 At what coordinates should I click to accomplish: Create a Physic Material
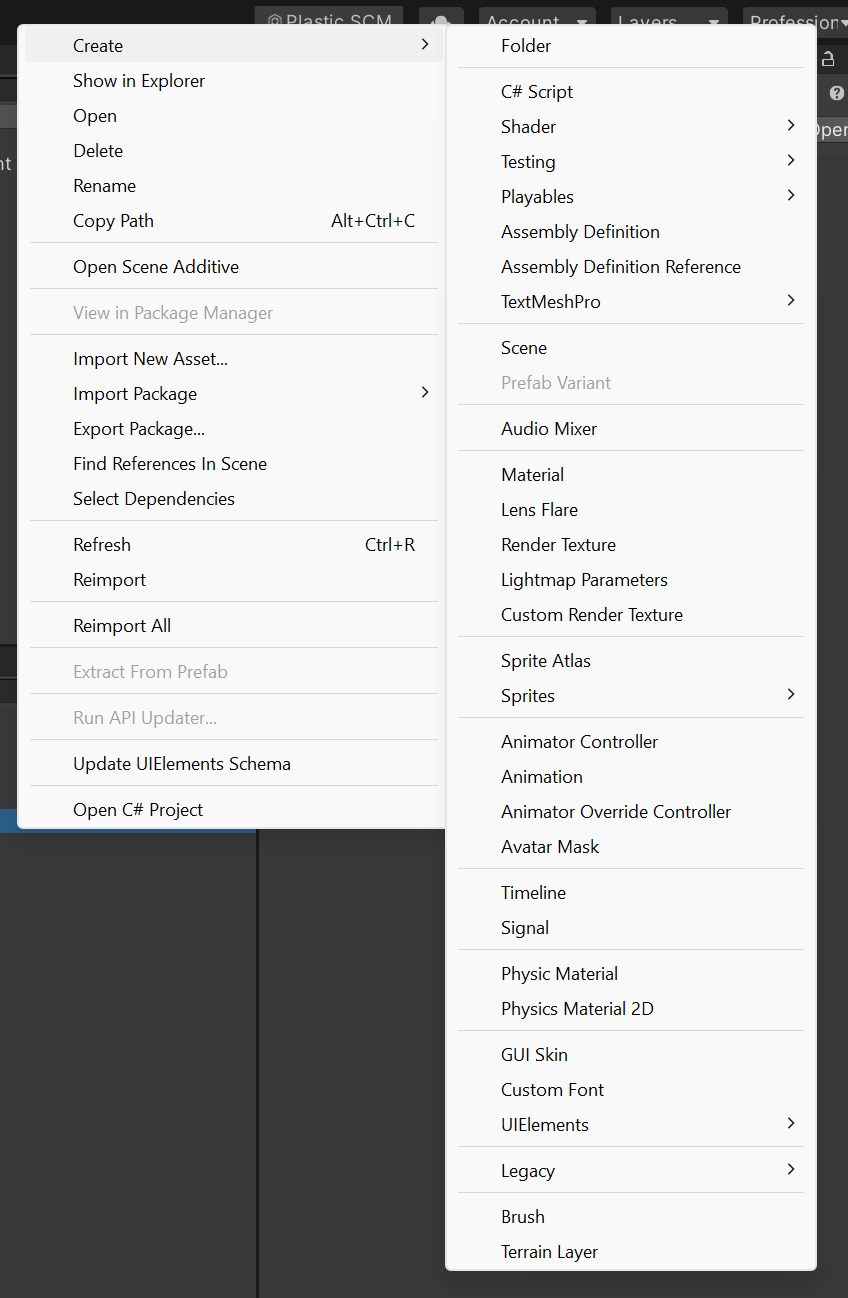[x=631, y=974]
